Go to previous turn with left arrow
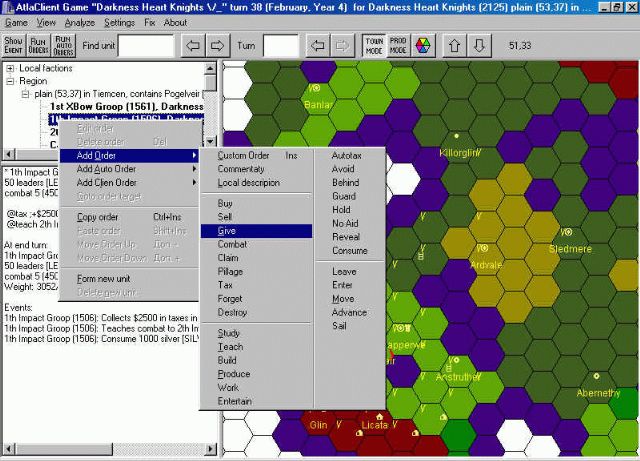 [x=318, y=45]
